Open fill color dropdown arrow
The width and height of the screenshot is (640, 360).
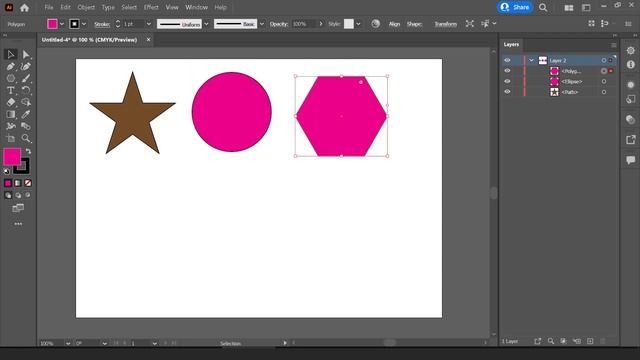tap(62, 24)
